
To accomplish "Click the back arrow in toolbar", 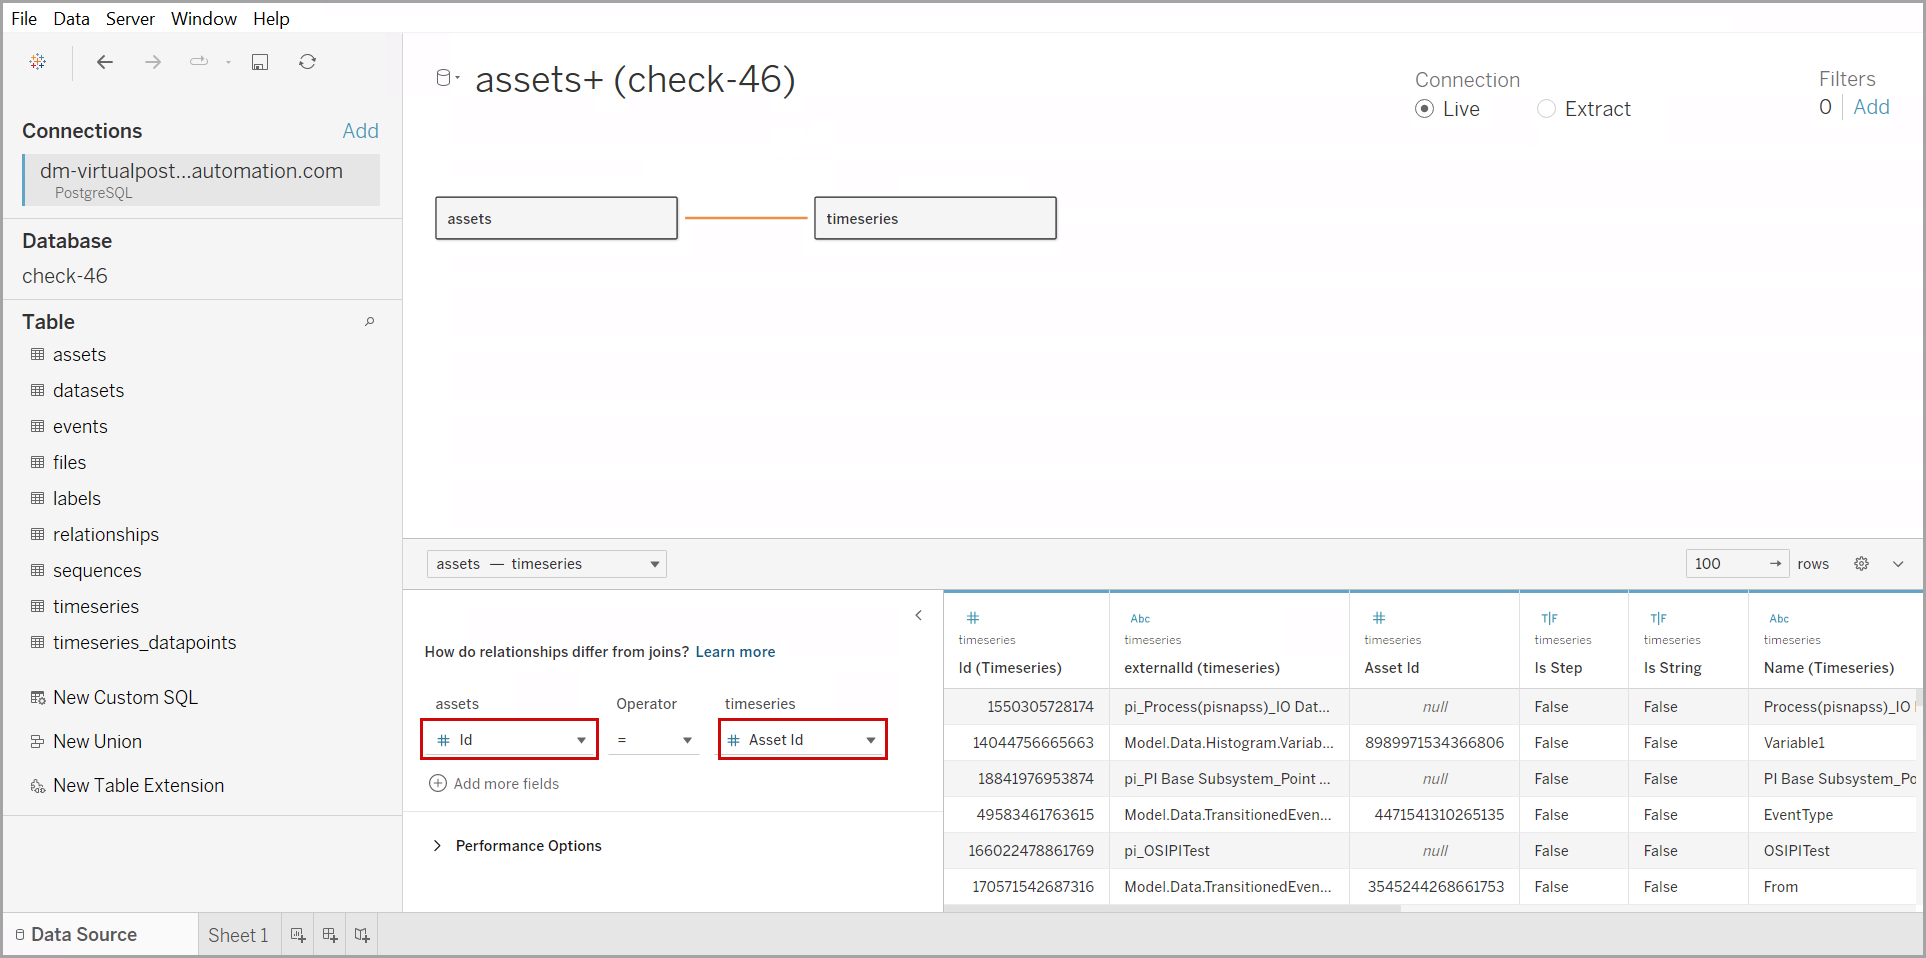I will (105, 62).
